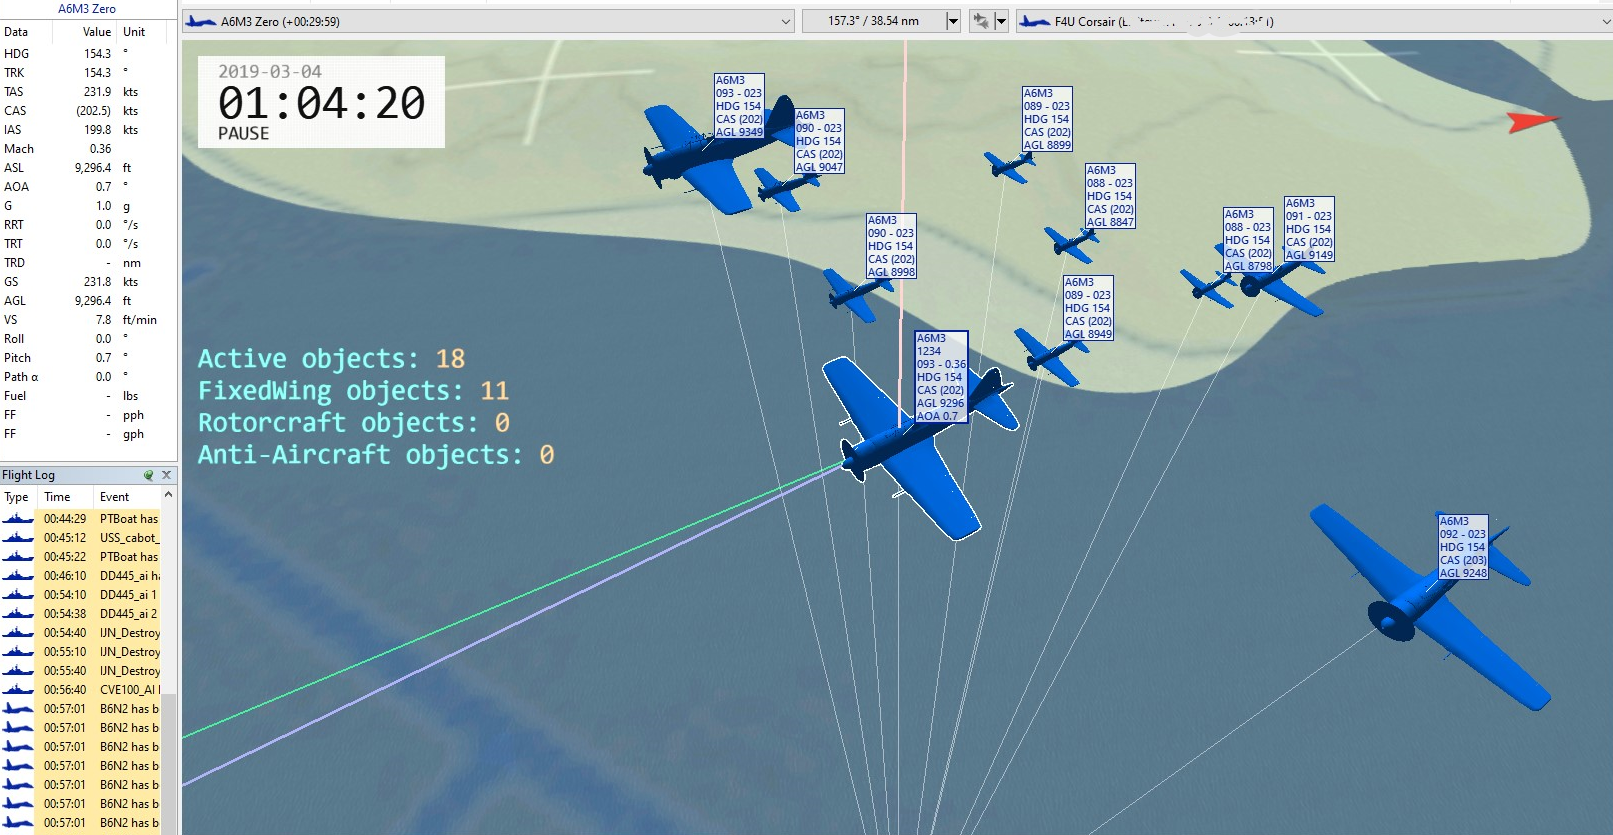Viewport: 1613px width, 835px height.
Task: Click the Data column header in the telemetry table
Action: 16,32
